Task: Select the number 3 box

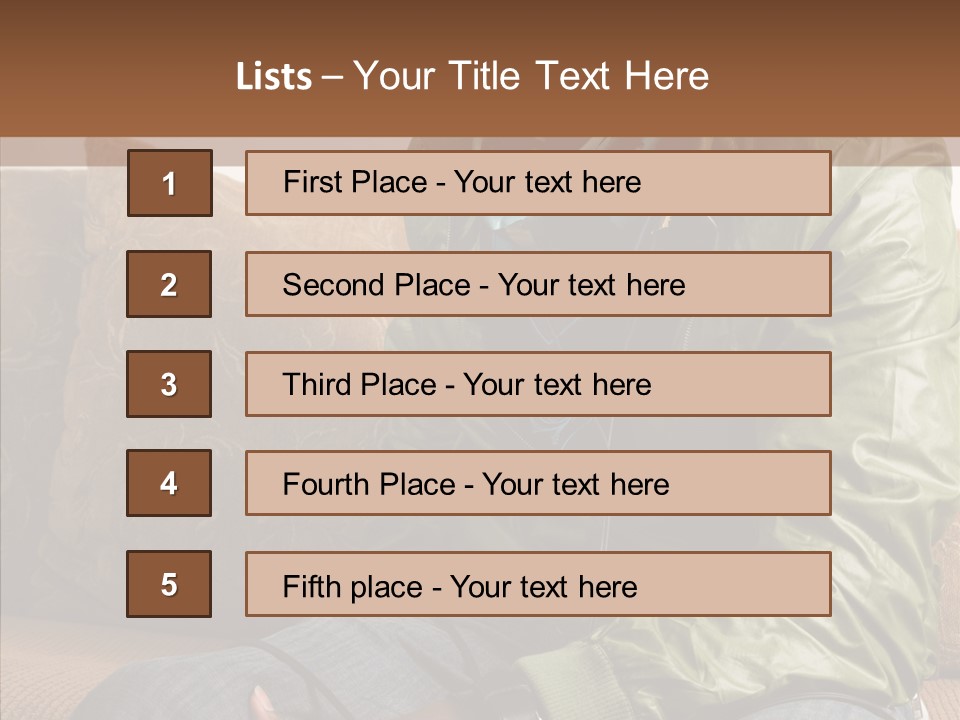Action: tap(169, 384)
